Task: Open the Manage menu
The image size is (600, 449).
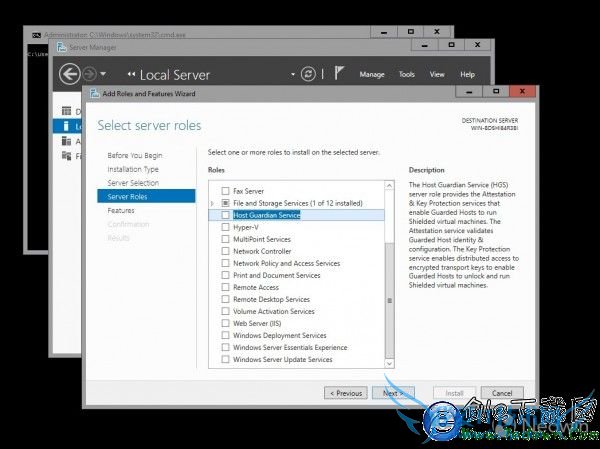Action: tap(372, 75)
